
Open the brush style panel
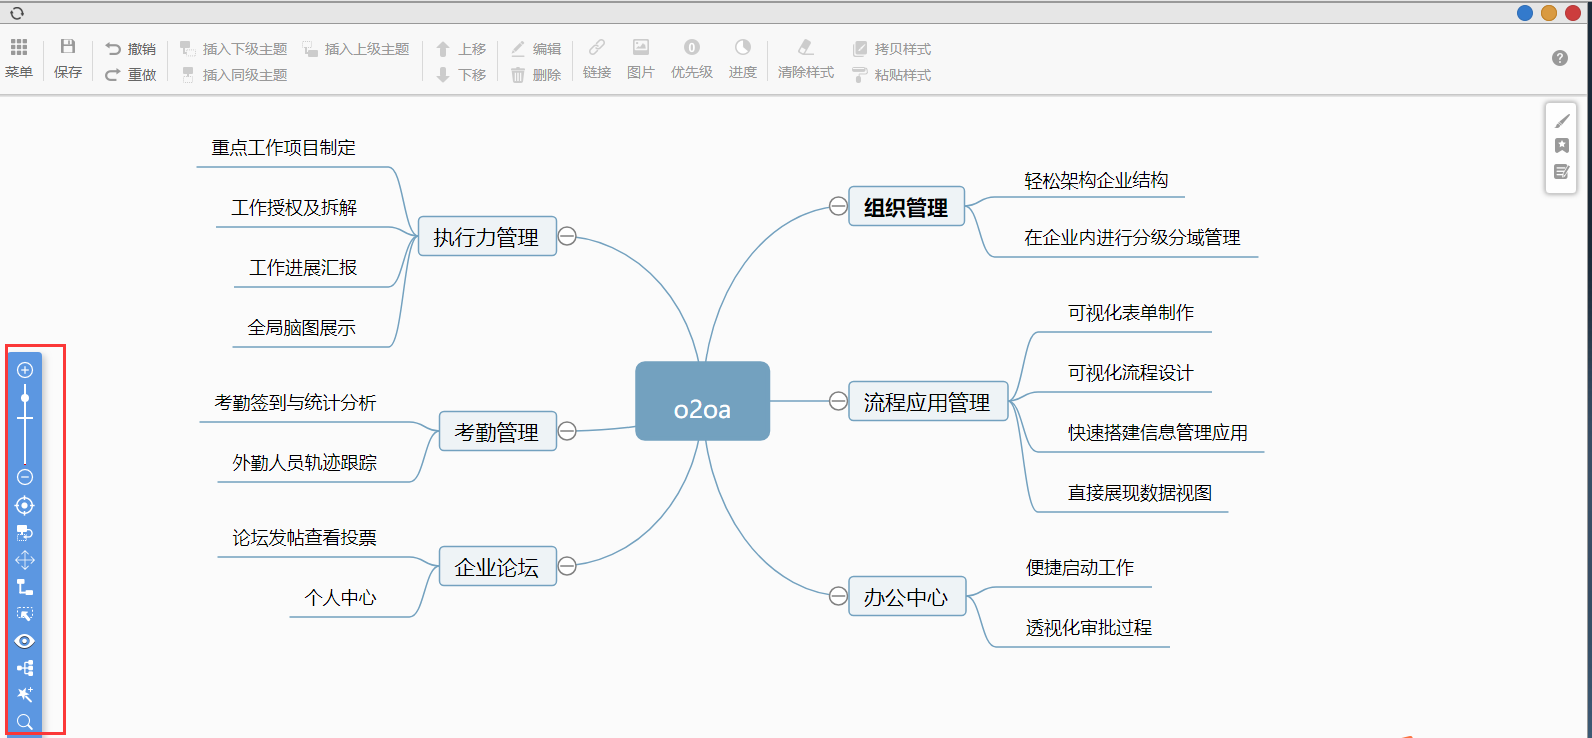coord(1562,121)
